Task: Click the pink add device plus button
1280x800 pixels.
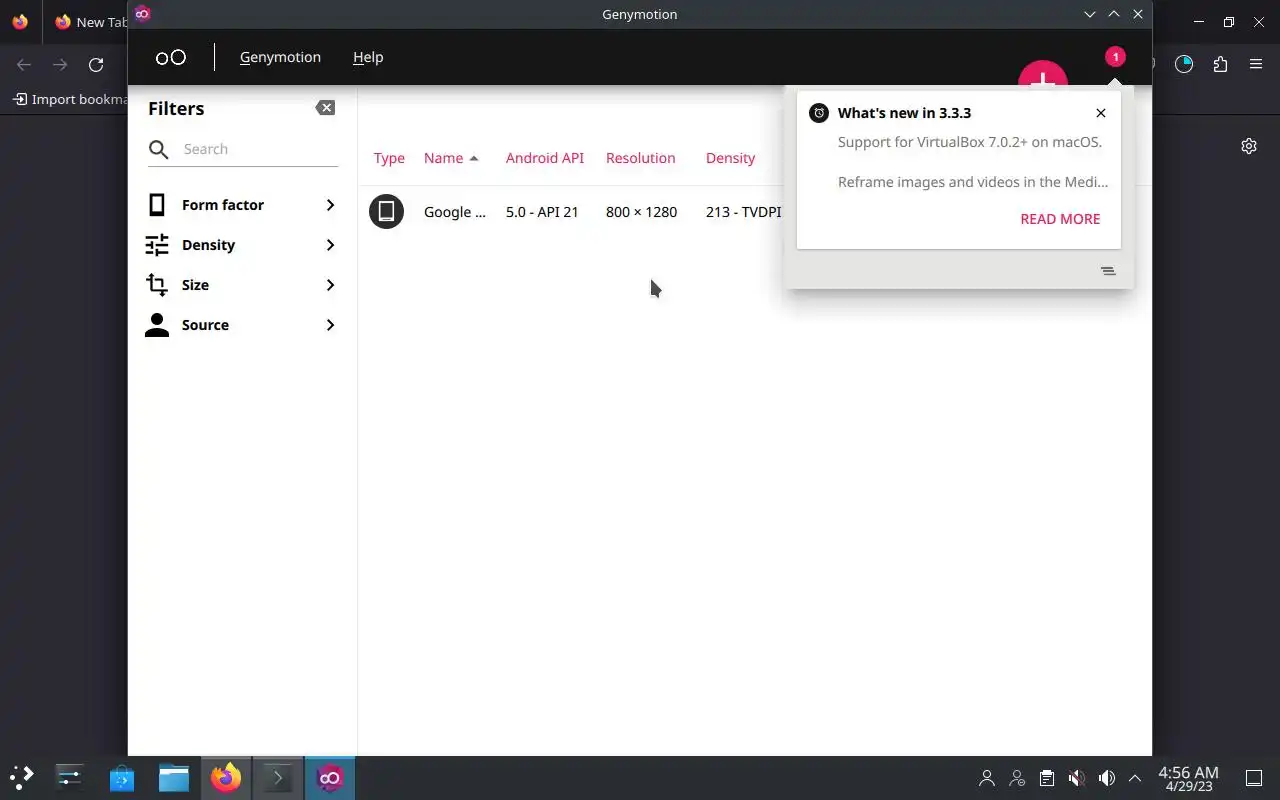Action: click(1042, 75)
